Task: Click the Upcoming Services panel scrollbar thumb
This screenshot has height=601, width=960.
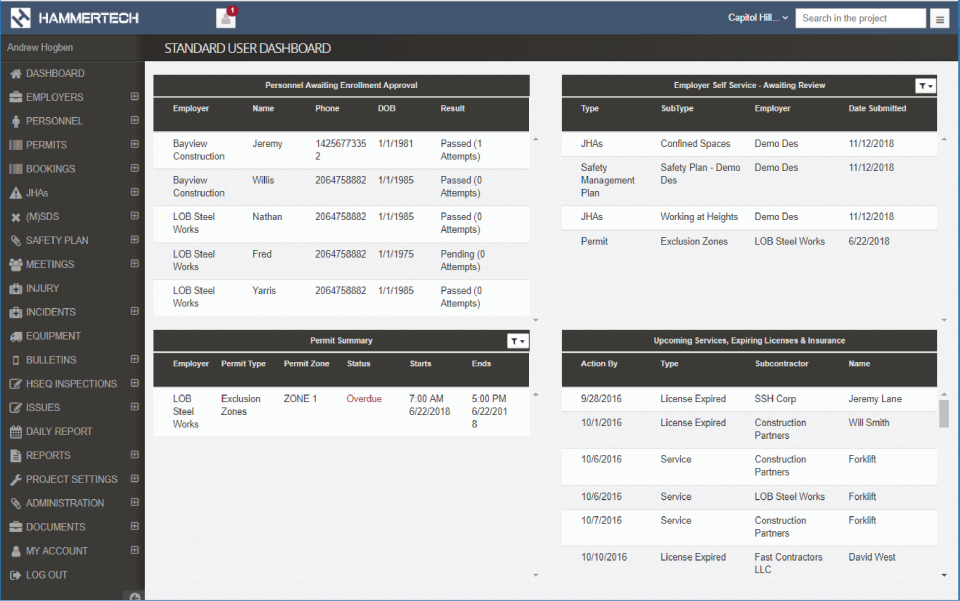Action: (943, 414)
